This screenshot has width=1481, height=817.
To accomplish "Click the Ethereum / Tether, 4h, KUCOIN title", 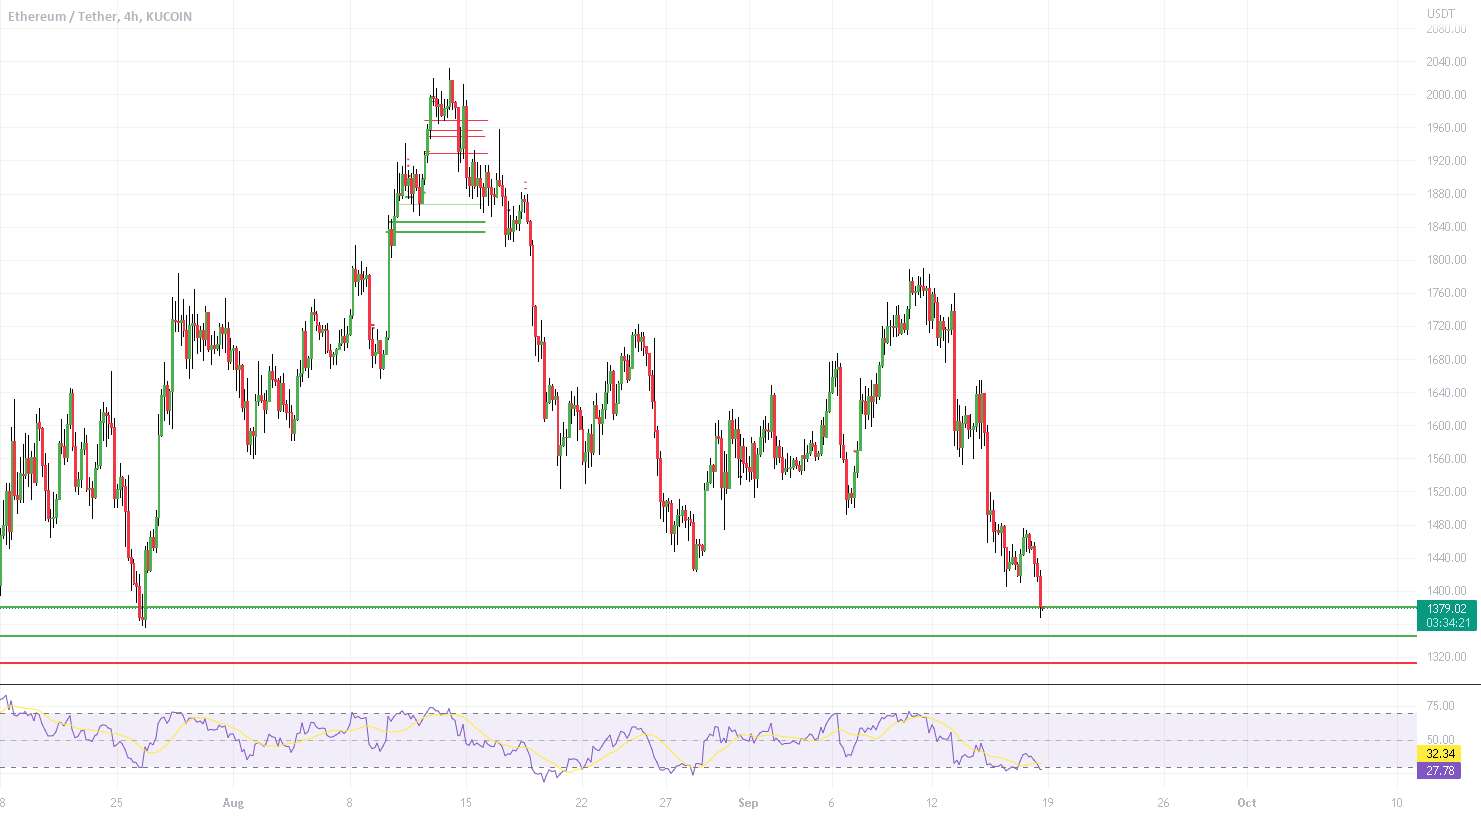I will tap(99, 17).
